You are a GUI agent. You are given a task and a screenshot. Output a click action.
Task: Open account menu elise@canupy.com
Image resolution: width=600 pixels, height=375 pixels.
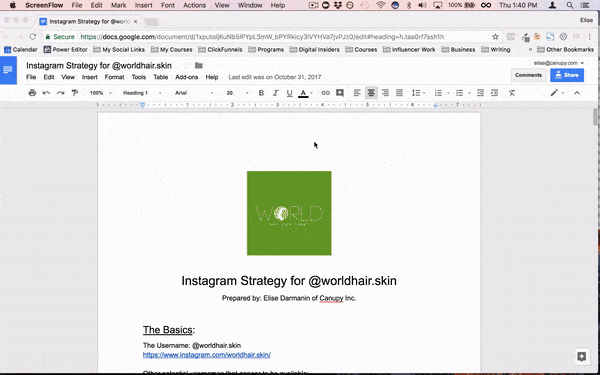(x=559, y=63)
